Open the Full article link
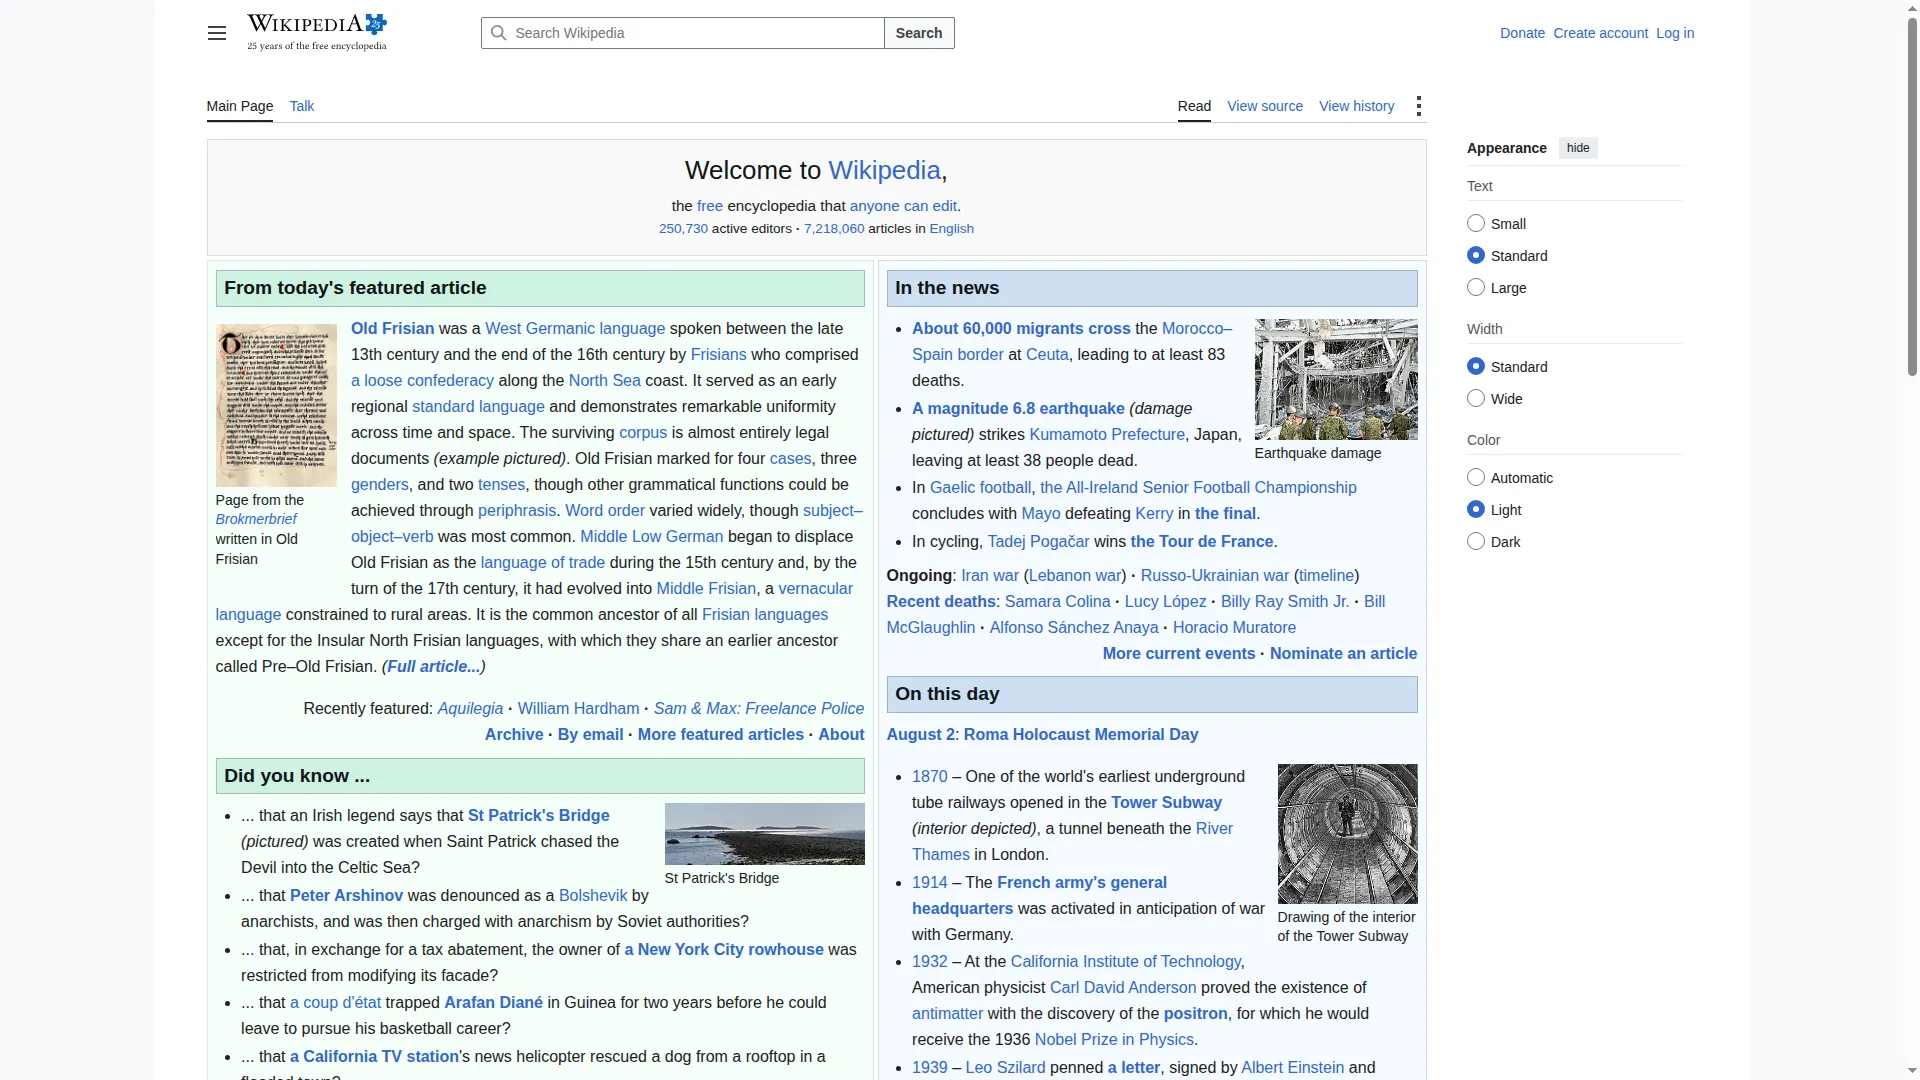This screenshot has height=1080, width=1920. click(433, 666)
